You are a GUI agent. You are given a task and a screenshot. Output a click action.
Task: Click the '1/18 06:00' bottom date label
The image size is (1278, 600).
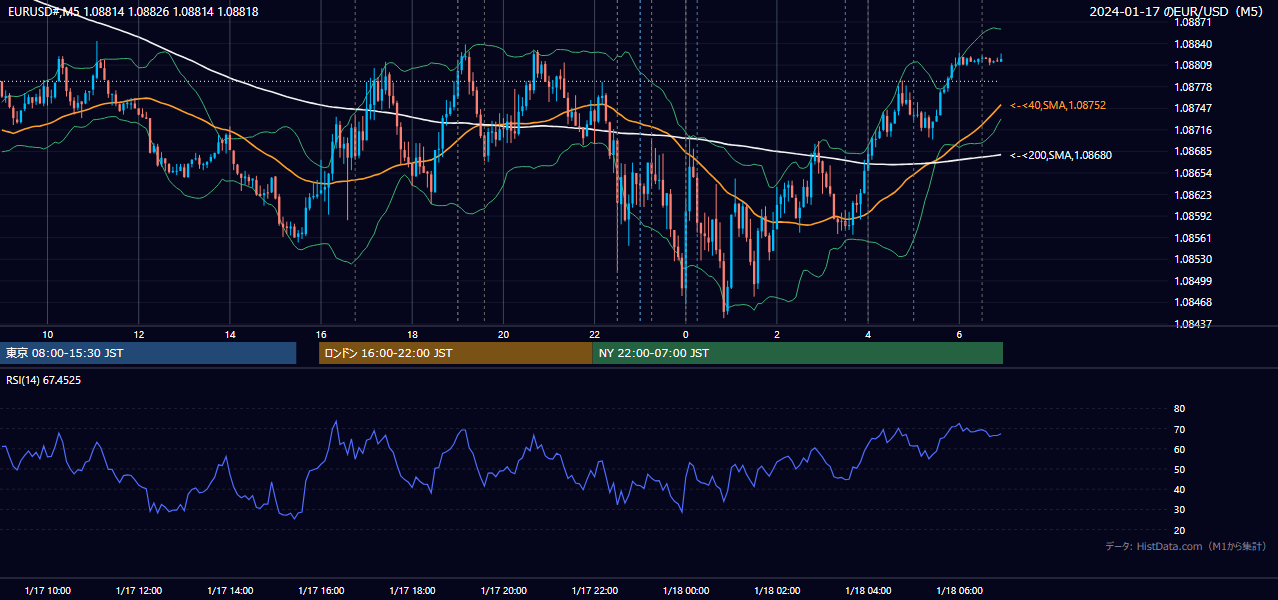click(959, 590)
